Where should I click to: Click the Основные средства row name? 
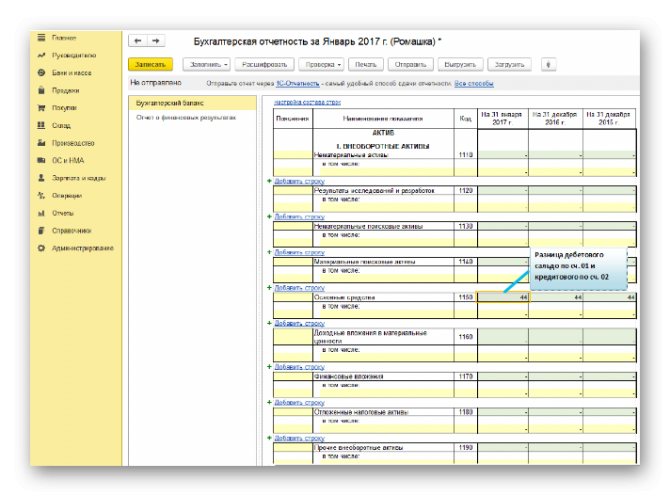click(344, 297)
